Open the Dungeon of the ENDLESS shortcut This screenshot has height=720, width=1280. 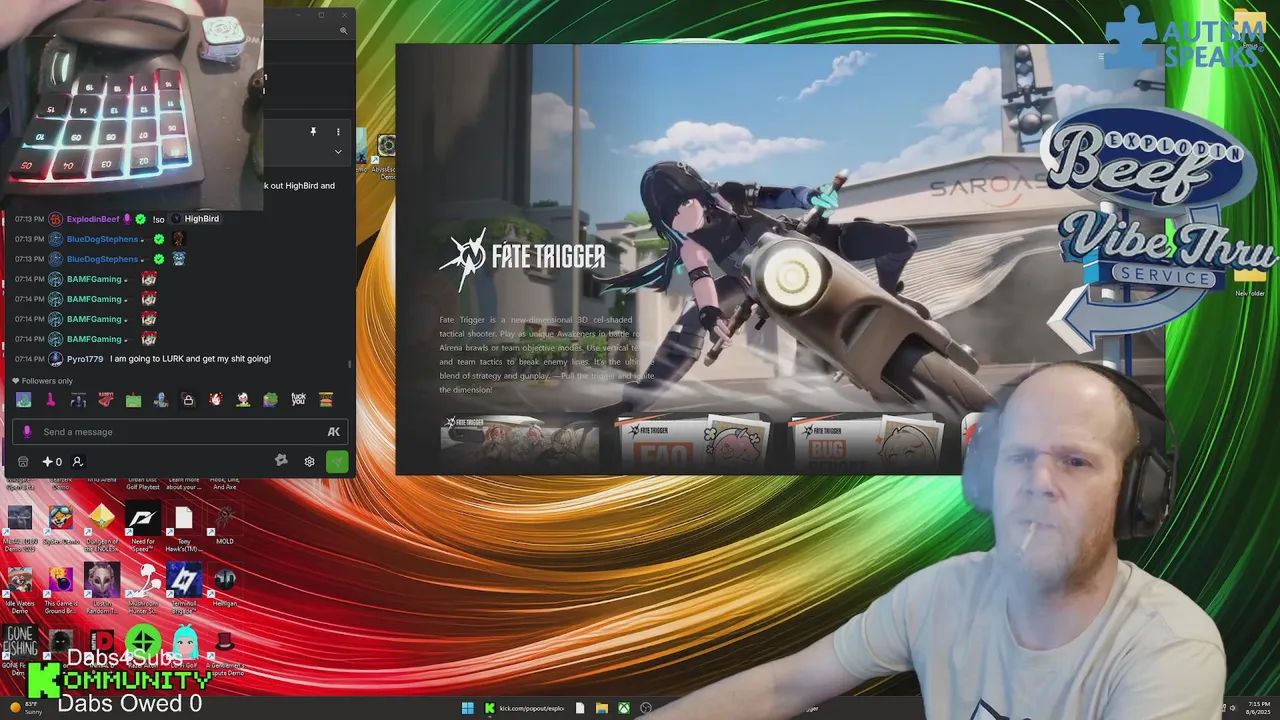pyautogui.click(x=101, y=528)
